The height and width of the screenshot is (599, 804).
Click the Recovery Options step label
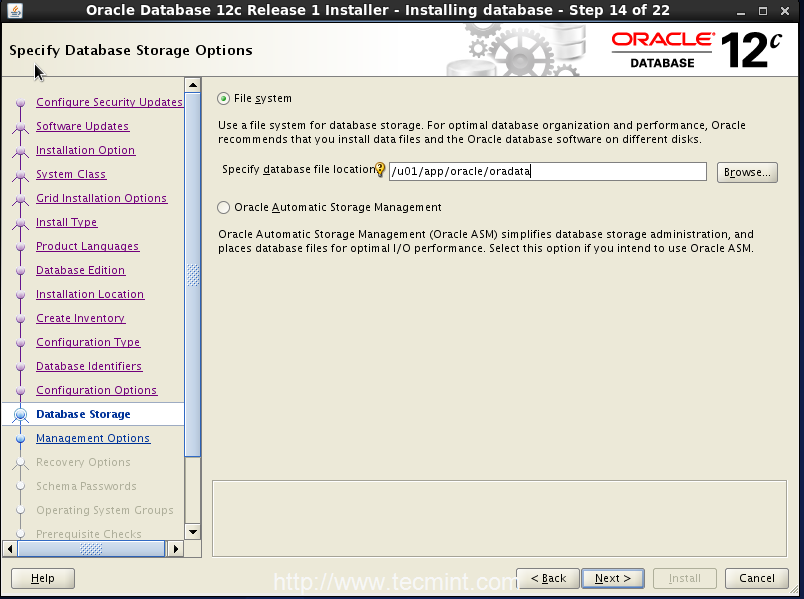[84, 463]
